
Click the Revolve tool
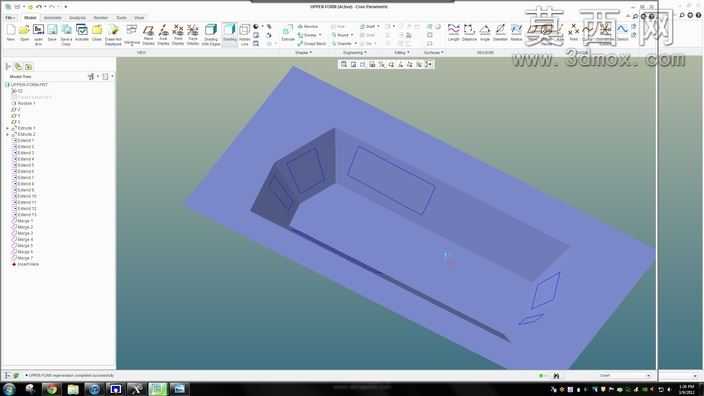tap(308, 26)
